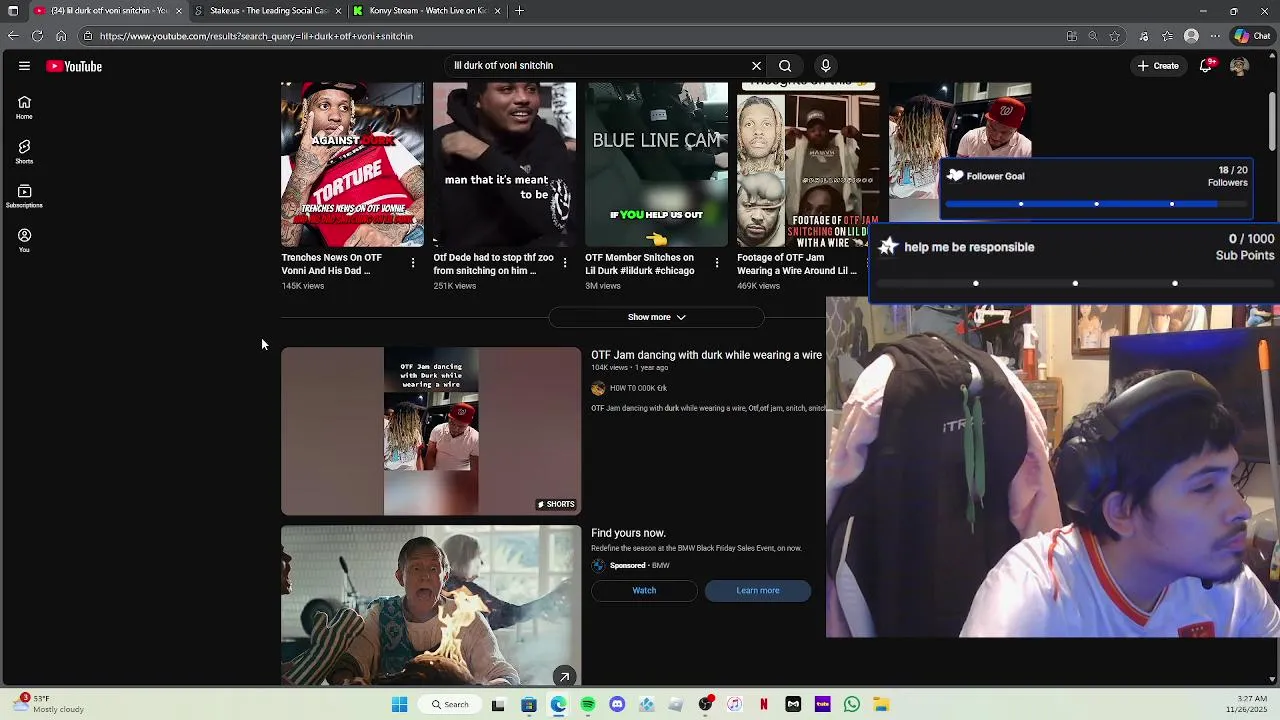The image size is (1280, 720).
Task: Open OTF Jam dancing video thumbnail
Action: point(431,431)
